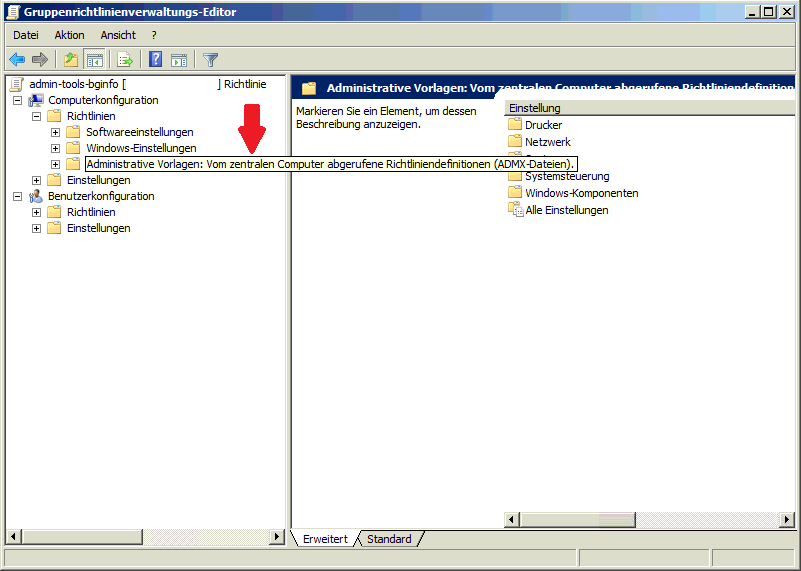Click the Export list toolbar icon

click(x=125, y=60)
